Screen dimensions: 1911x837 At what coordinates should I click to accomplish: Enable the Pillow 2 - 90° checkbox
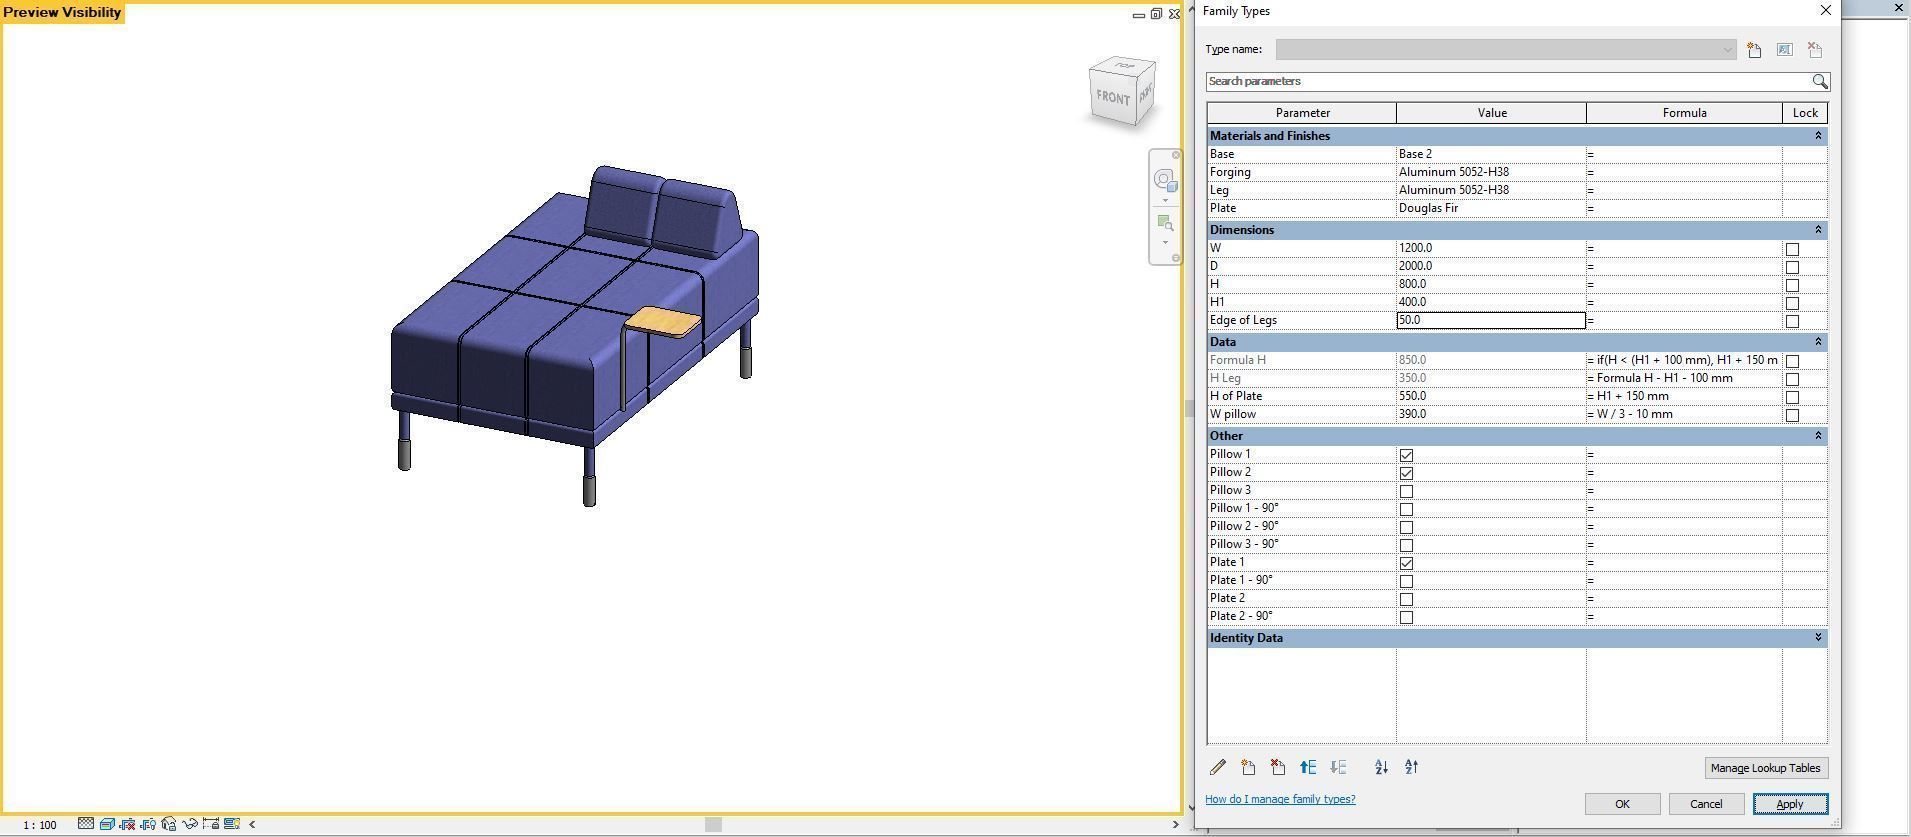click(x=1406, y=527)
